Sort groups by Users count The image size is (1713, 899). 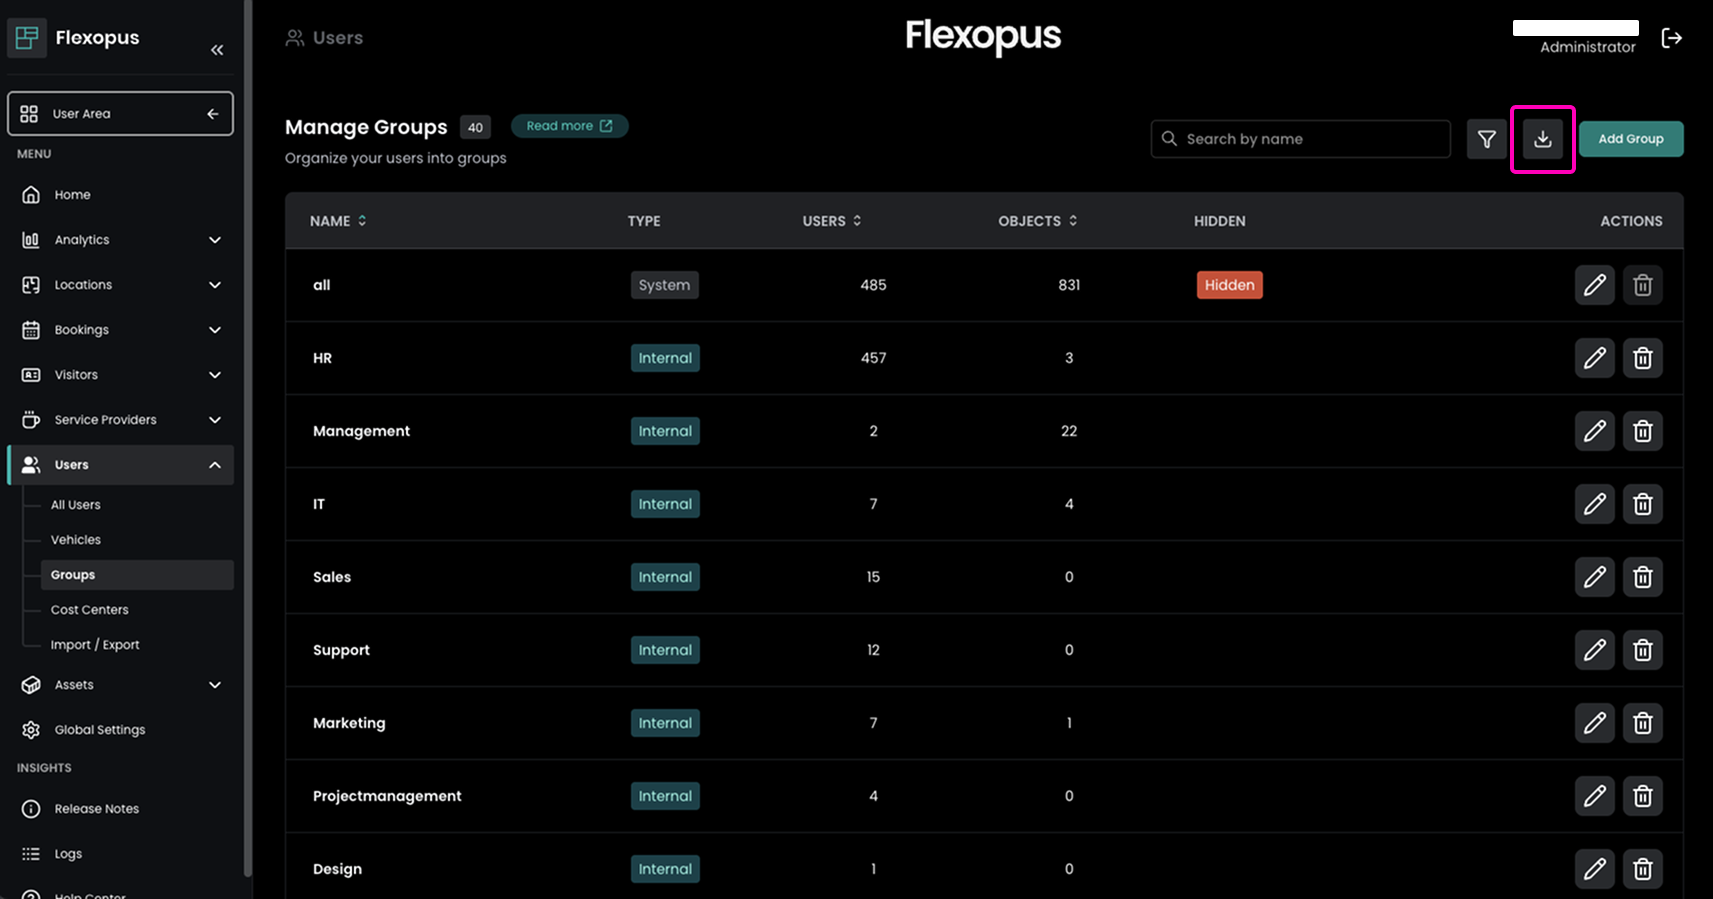pyautogui.click(x=831, y=221)
